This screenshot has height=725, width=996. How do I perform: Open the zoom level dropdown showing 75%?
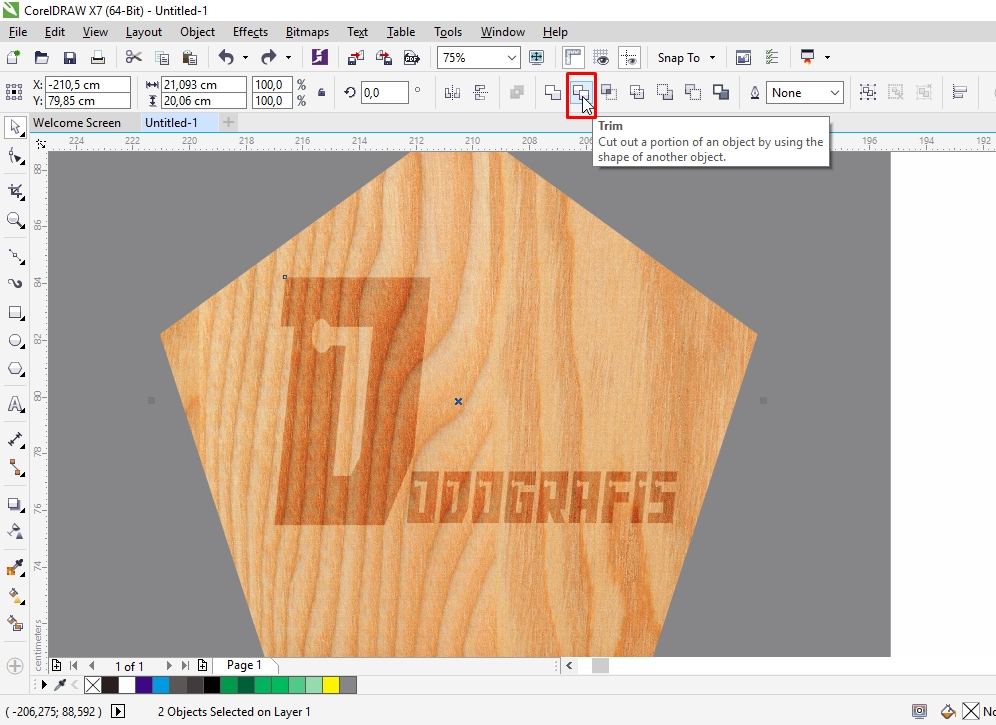pos(510,57)
